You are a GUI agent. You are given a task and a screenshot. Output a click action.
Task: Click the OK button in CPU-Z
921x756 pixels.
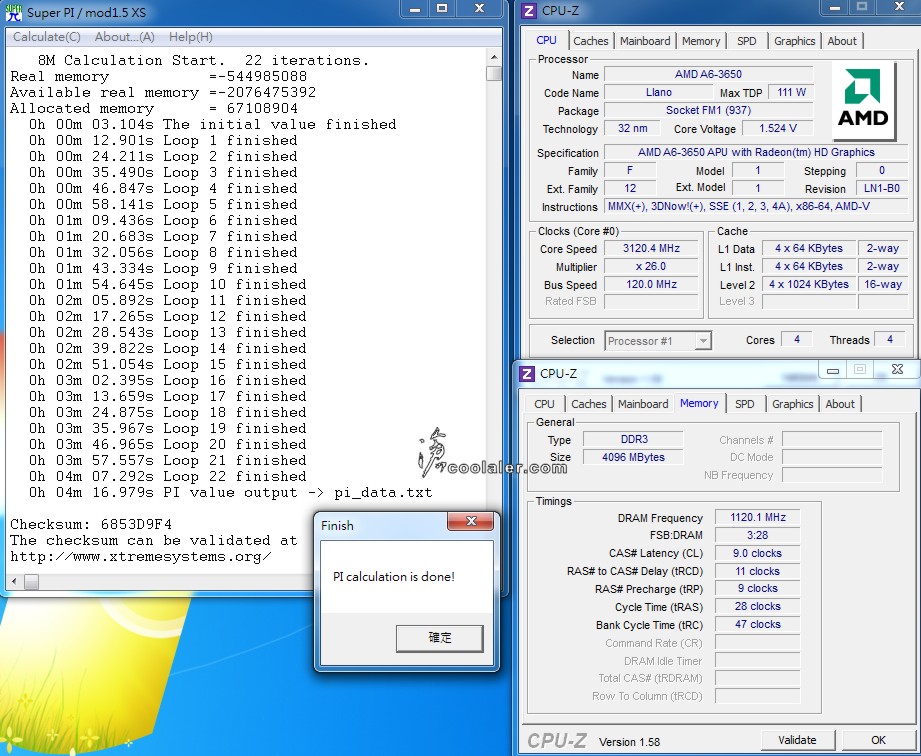878,740
